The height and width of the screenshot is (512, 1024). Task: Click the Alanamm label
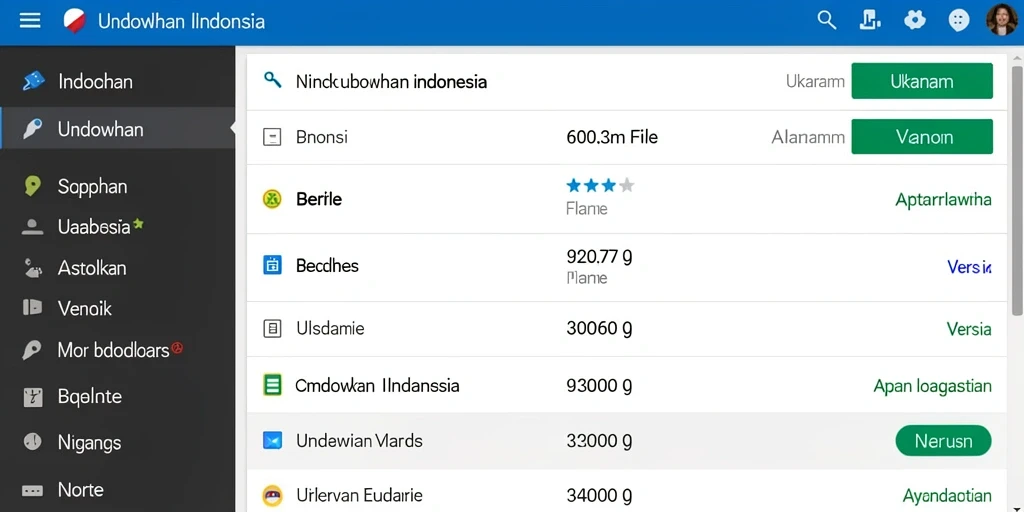point(808,137)
